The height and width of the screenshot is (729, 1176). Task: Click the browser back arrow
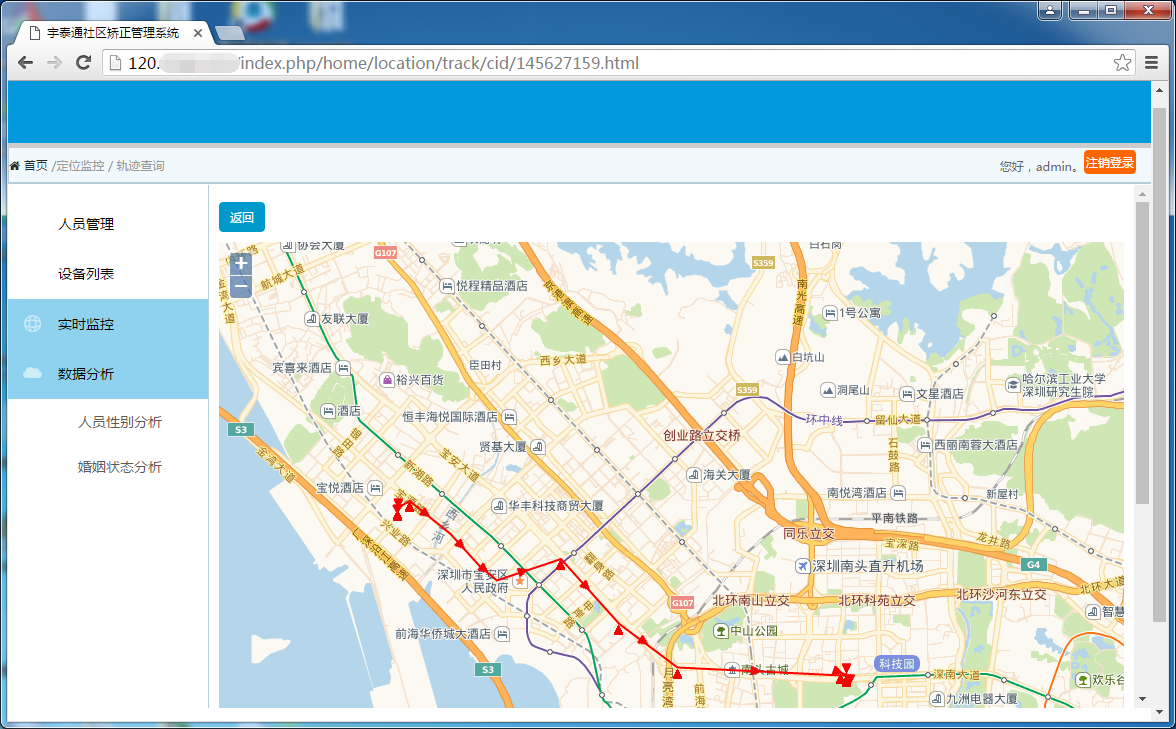(26, 63)
